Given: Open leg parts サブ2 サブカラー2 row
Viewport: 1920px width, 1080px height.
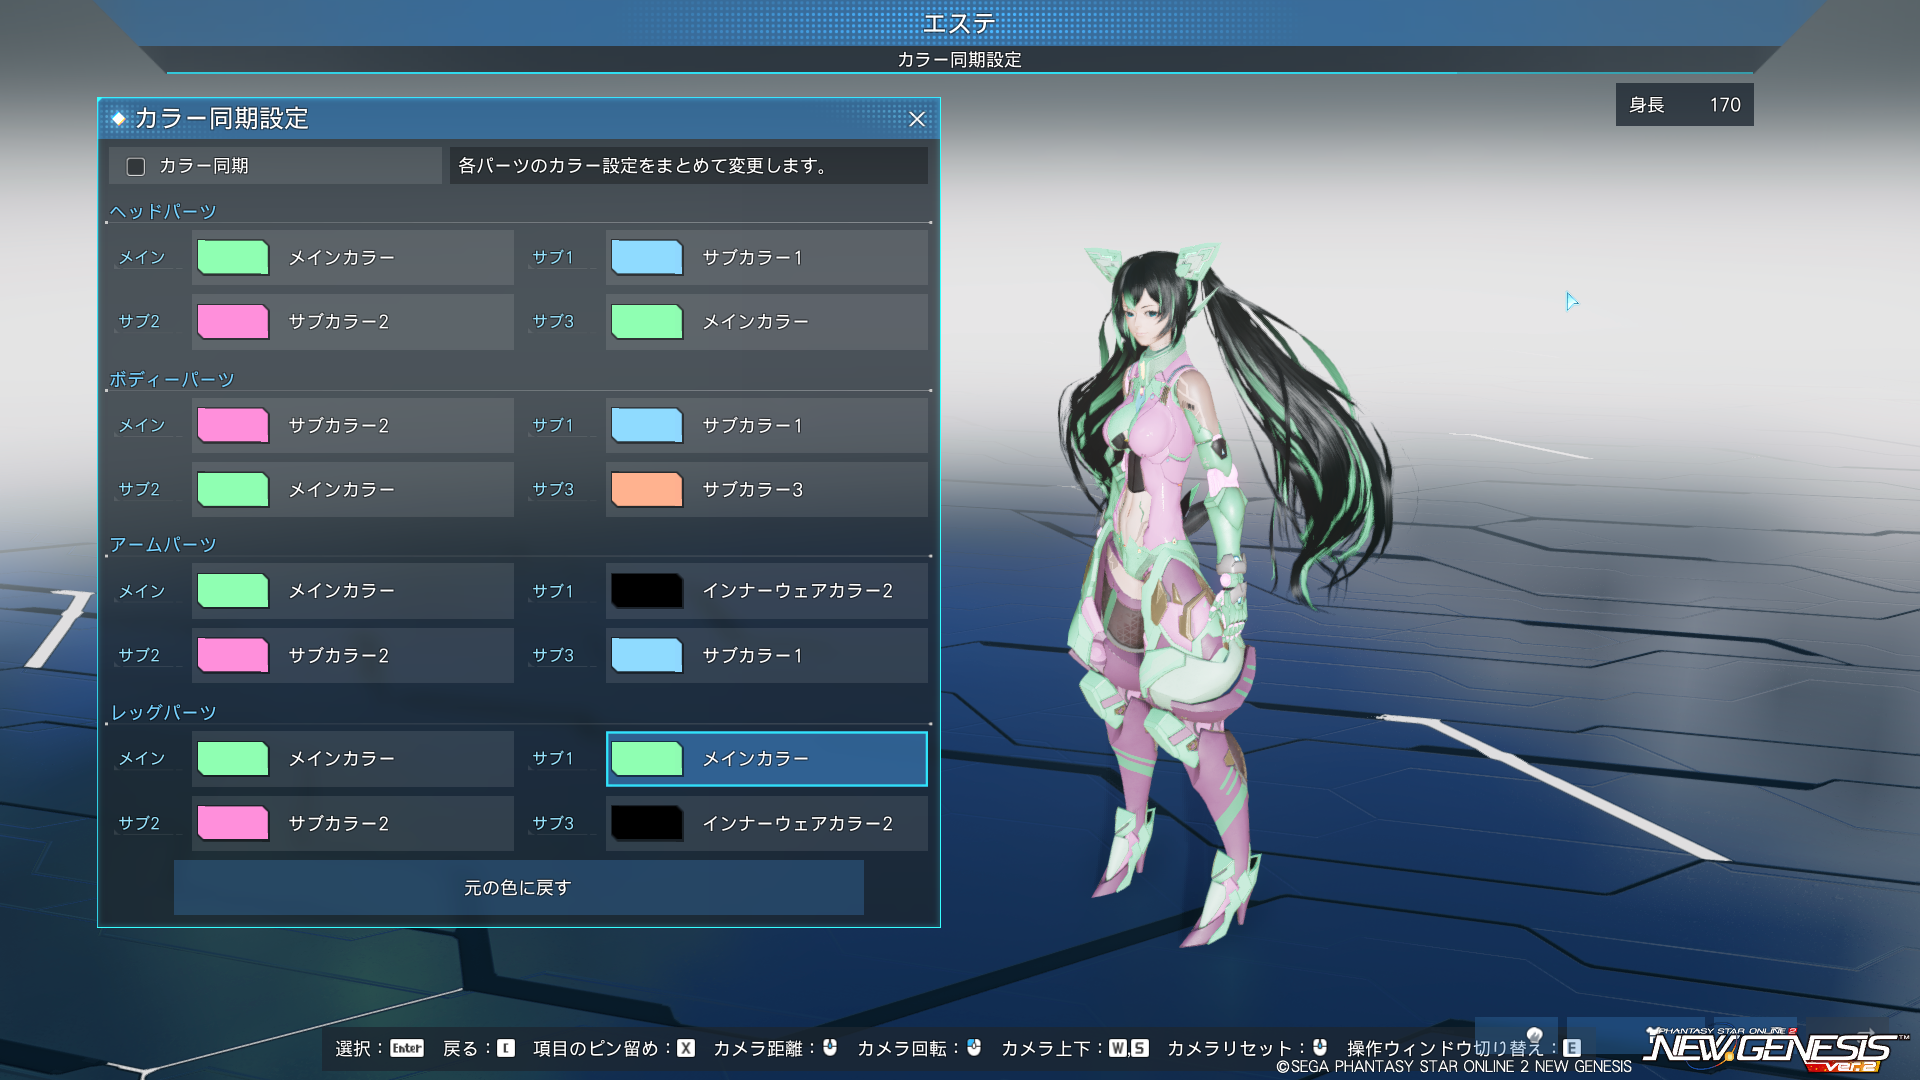Looking at the screenshot, I should (352, 824).
